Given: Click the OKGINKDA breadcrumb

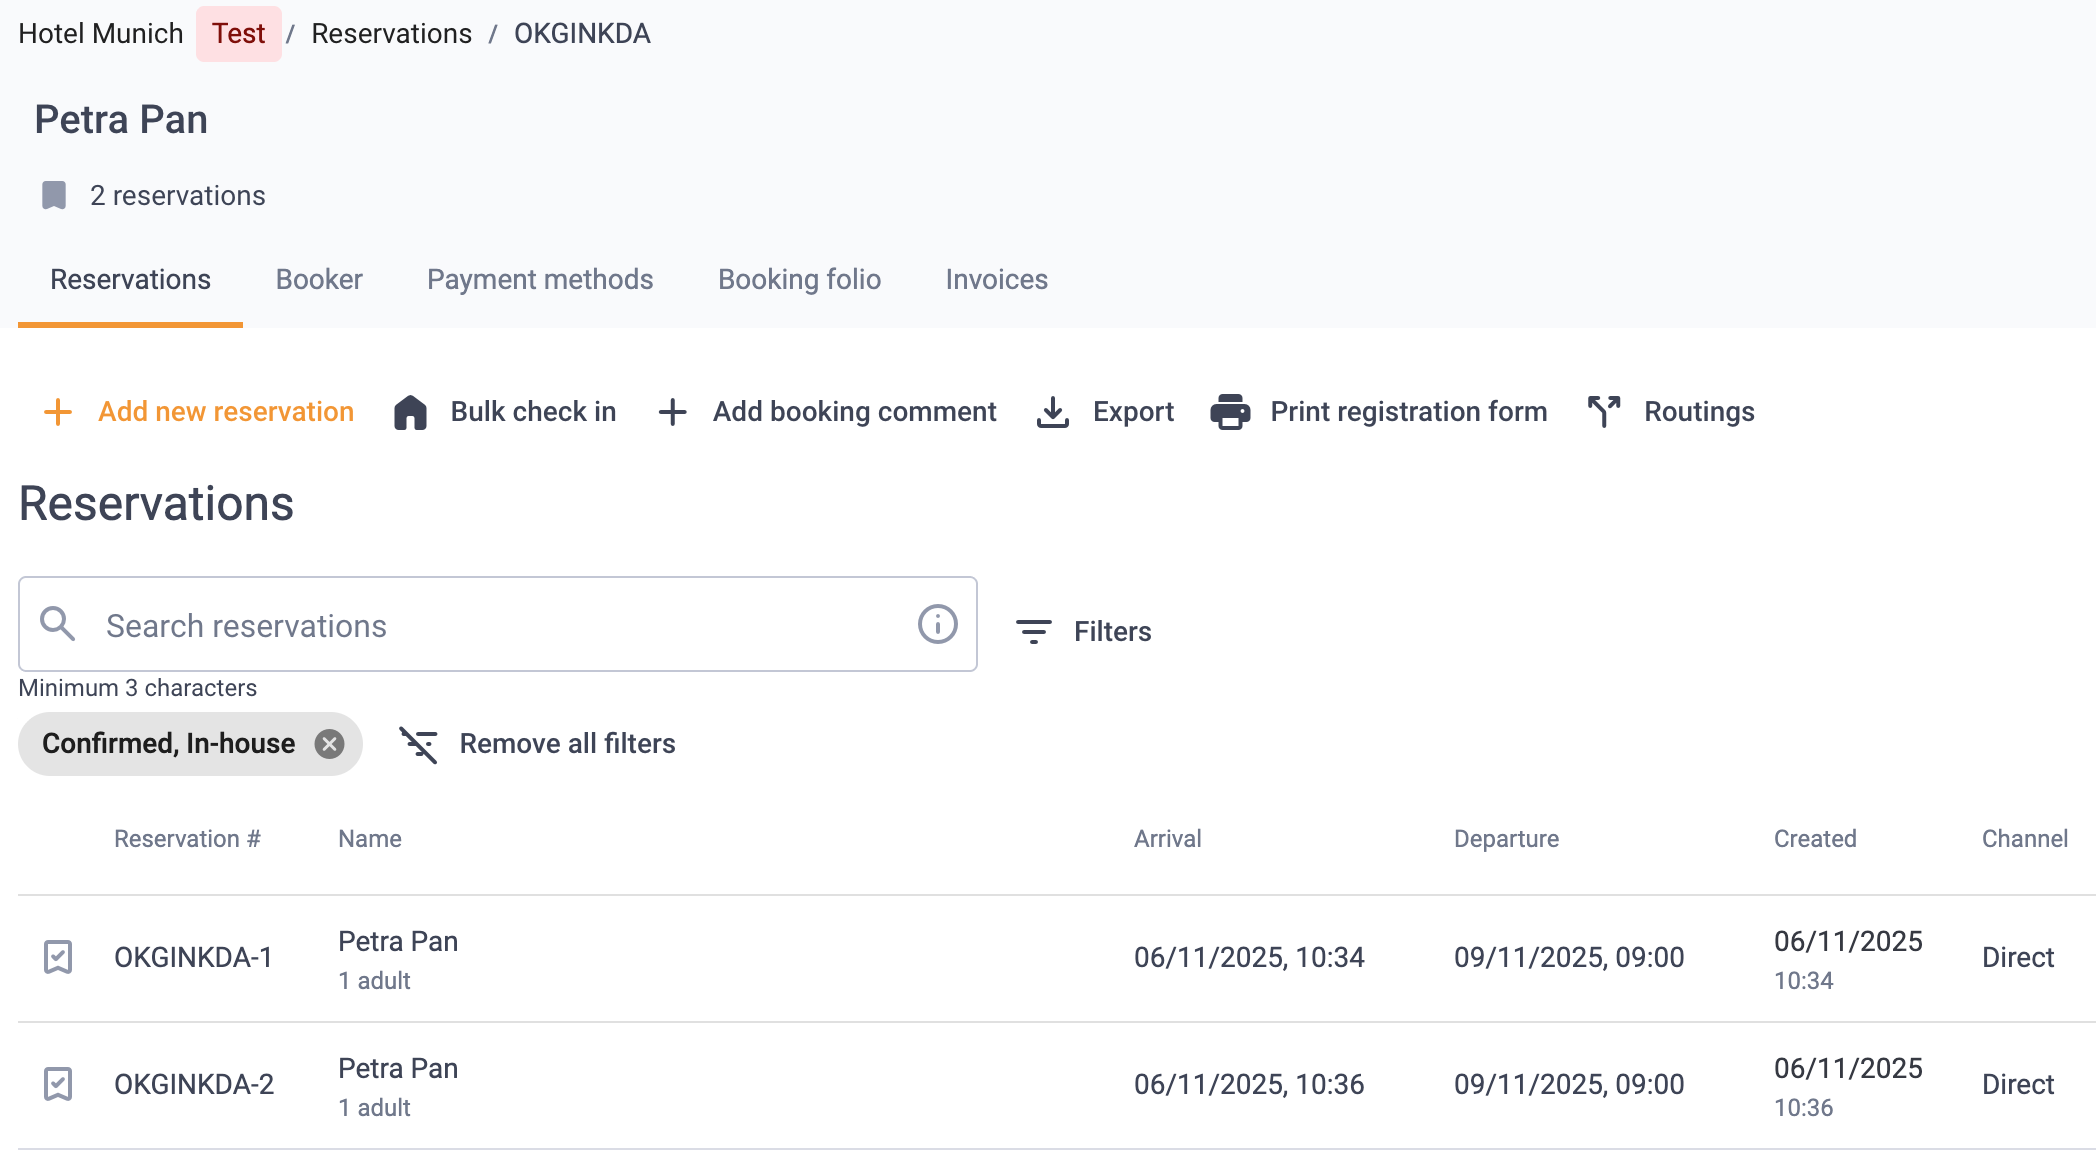Looking at the screenshot, I should click(582, 34).
